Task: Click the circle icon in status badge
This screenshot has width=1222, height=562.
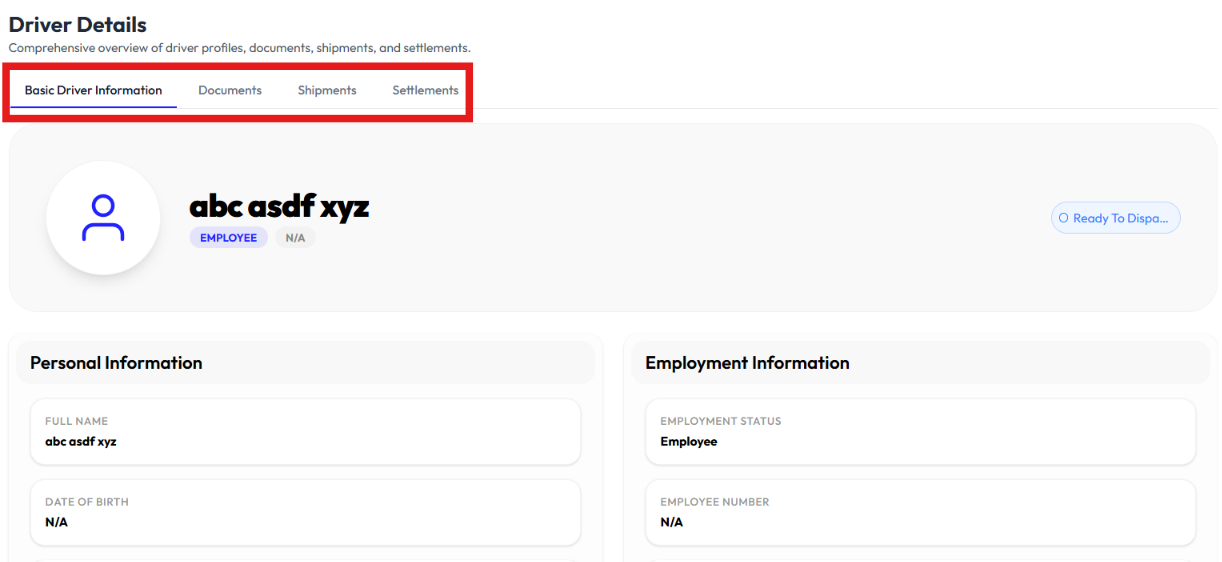Action: 1063,218
